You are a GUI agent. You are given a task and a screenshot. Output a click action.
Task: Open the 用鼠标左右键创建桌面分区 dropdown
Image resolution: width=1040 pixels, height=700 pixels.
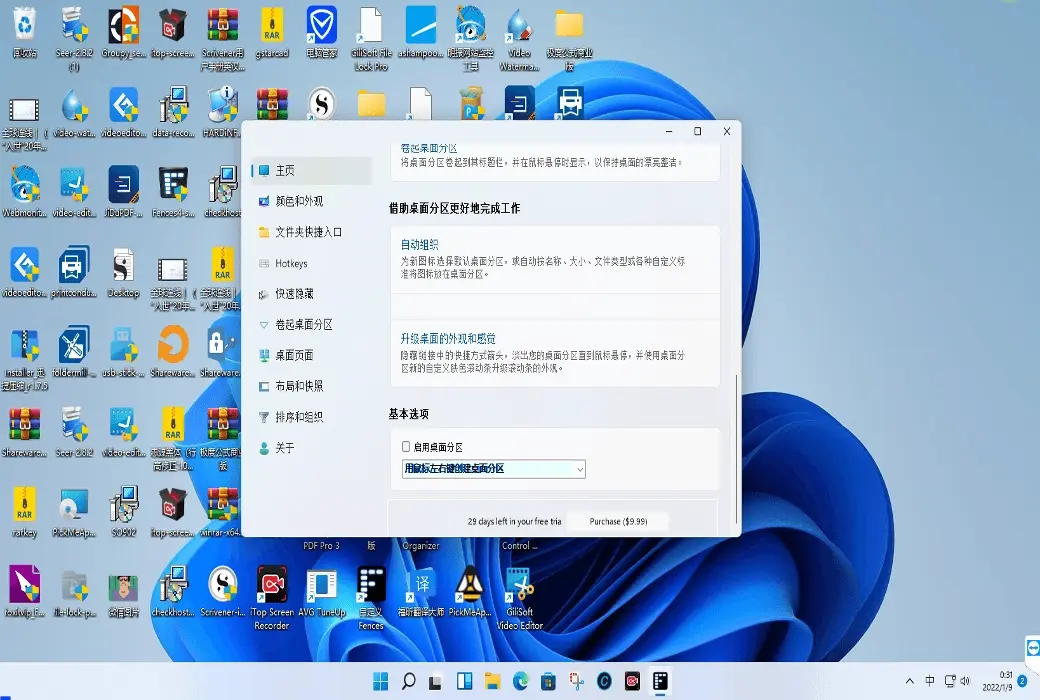(493, 469)
